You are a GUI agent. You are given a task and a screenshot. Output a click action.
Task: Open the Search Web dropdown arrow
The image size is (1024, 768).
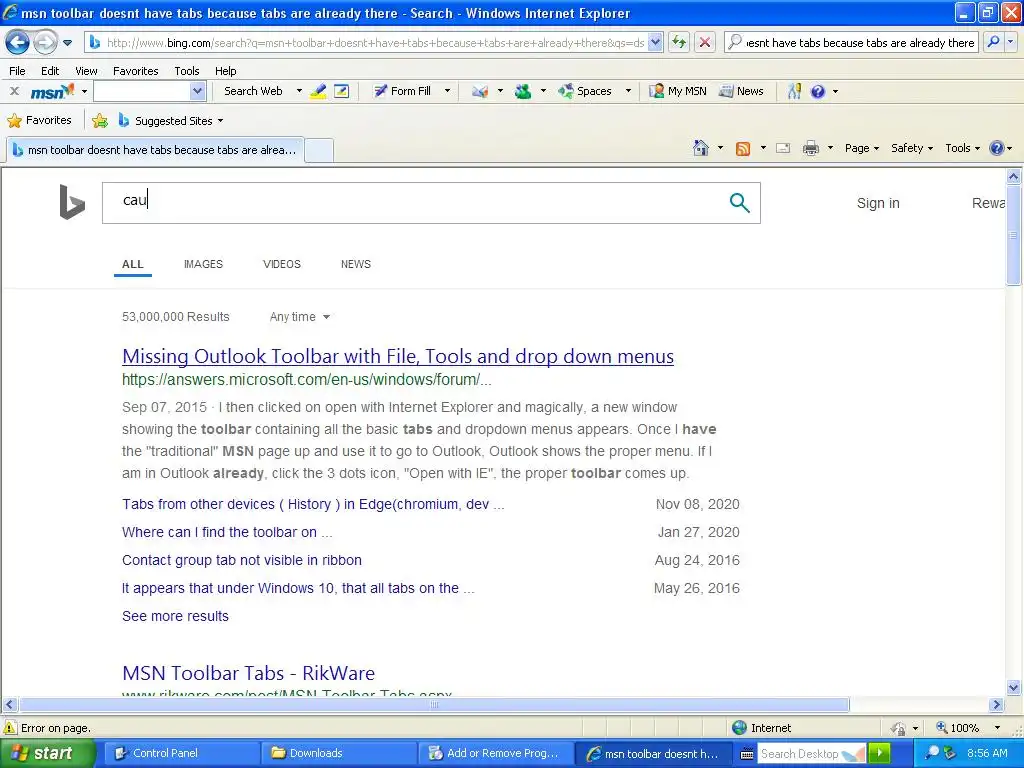(299, 91)
